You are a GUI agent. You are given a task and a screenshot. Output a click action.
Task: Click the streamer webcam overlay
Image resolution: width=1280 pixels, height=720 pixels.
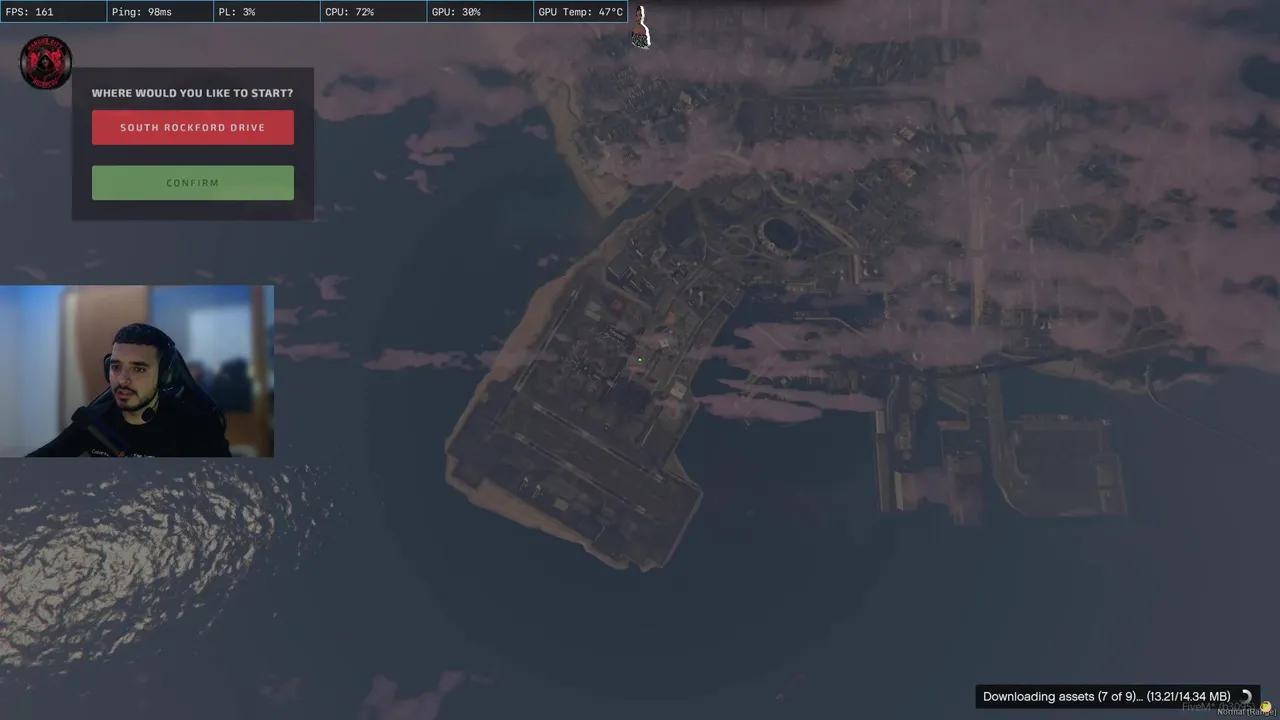point(137,371)
